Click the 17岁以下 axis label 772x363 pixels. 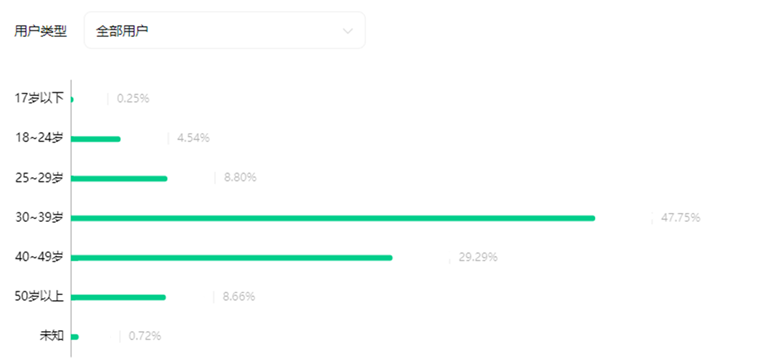pos(39,99)
